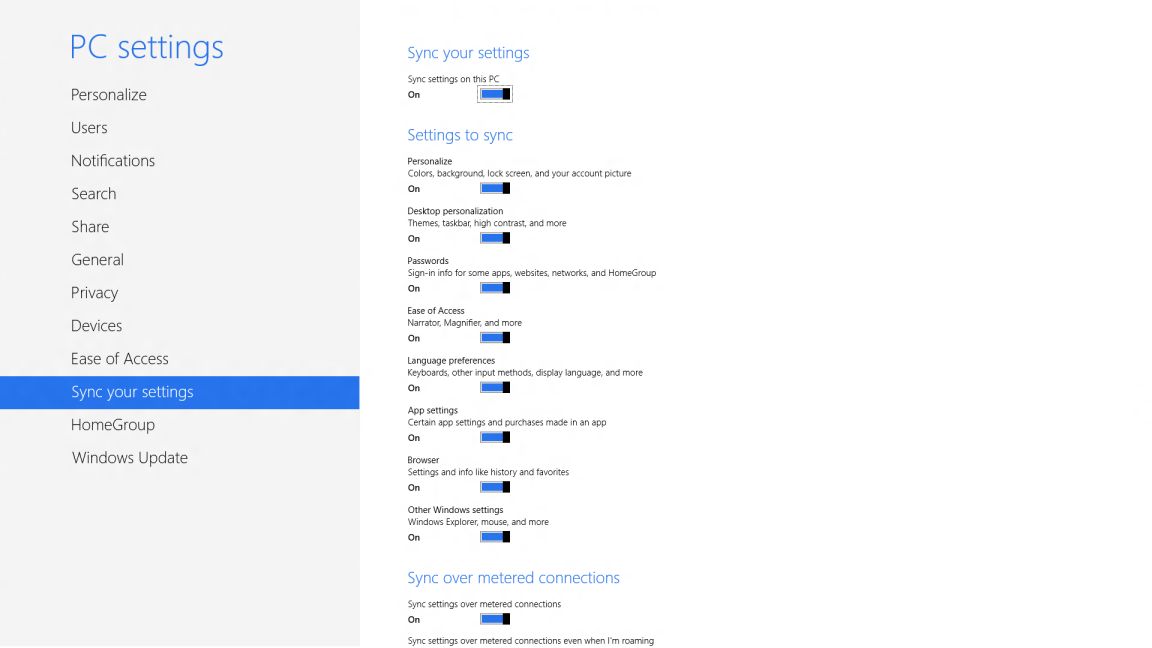Image resolution: width=1152 pixels, height=648 pixels.
Task: Toggle Language preferences sync
Action: (494, 387)
